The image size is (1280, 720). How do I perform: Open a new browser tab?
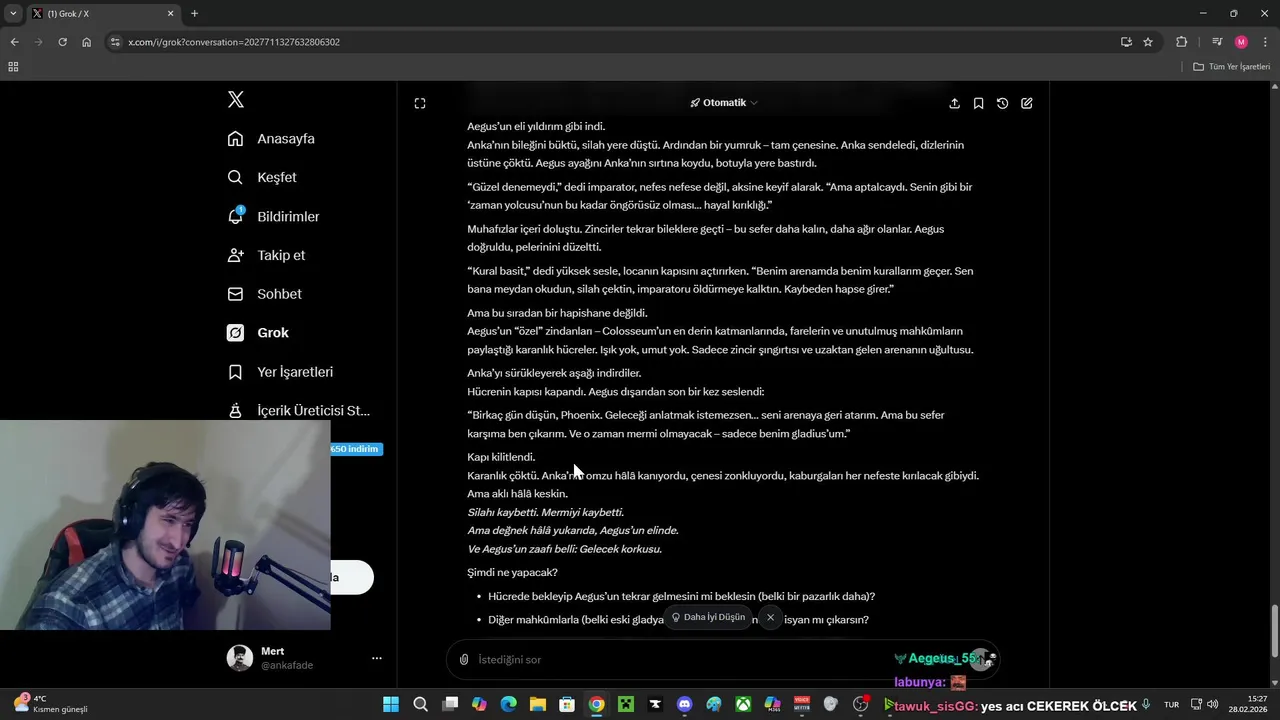[x=194, y=13]
